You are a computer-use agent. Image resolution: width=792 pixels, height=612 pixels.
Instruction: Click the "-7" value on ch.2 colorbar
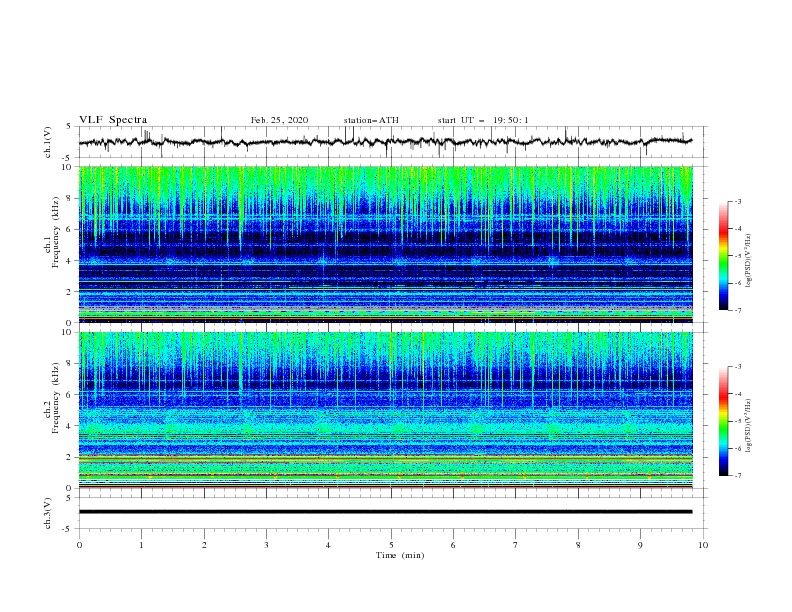[x=738, y=476]
